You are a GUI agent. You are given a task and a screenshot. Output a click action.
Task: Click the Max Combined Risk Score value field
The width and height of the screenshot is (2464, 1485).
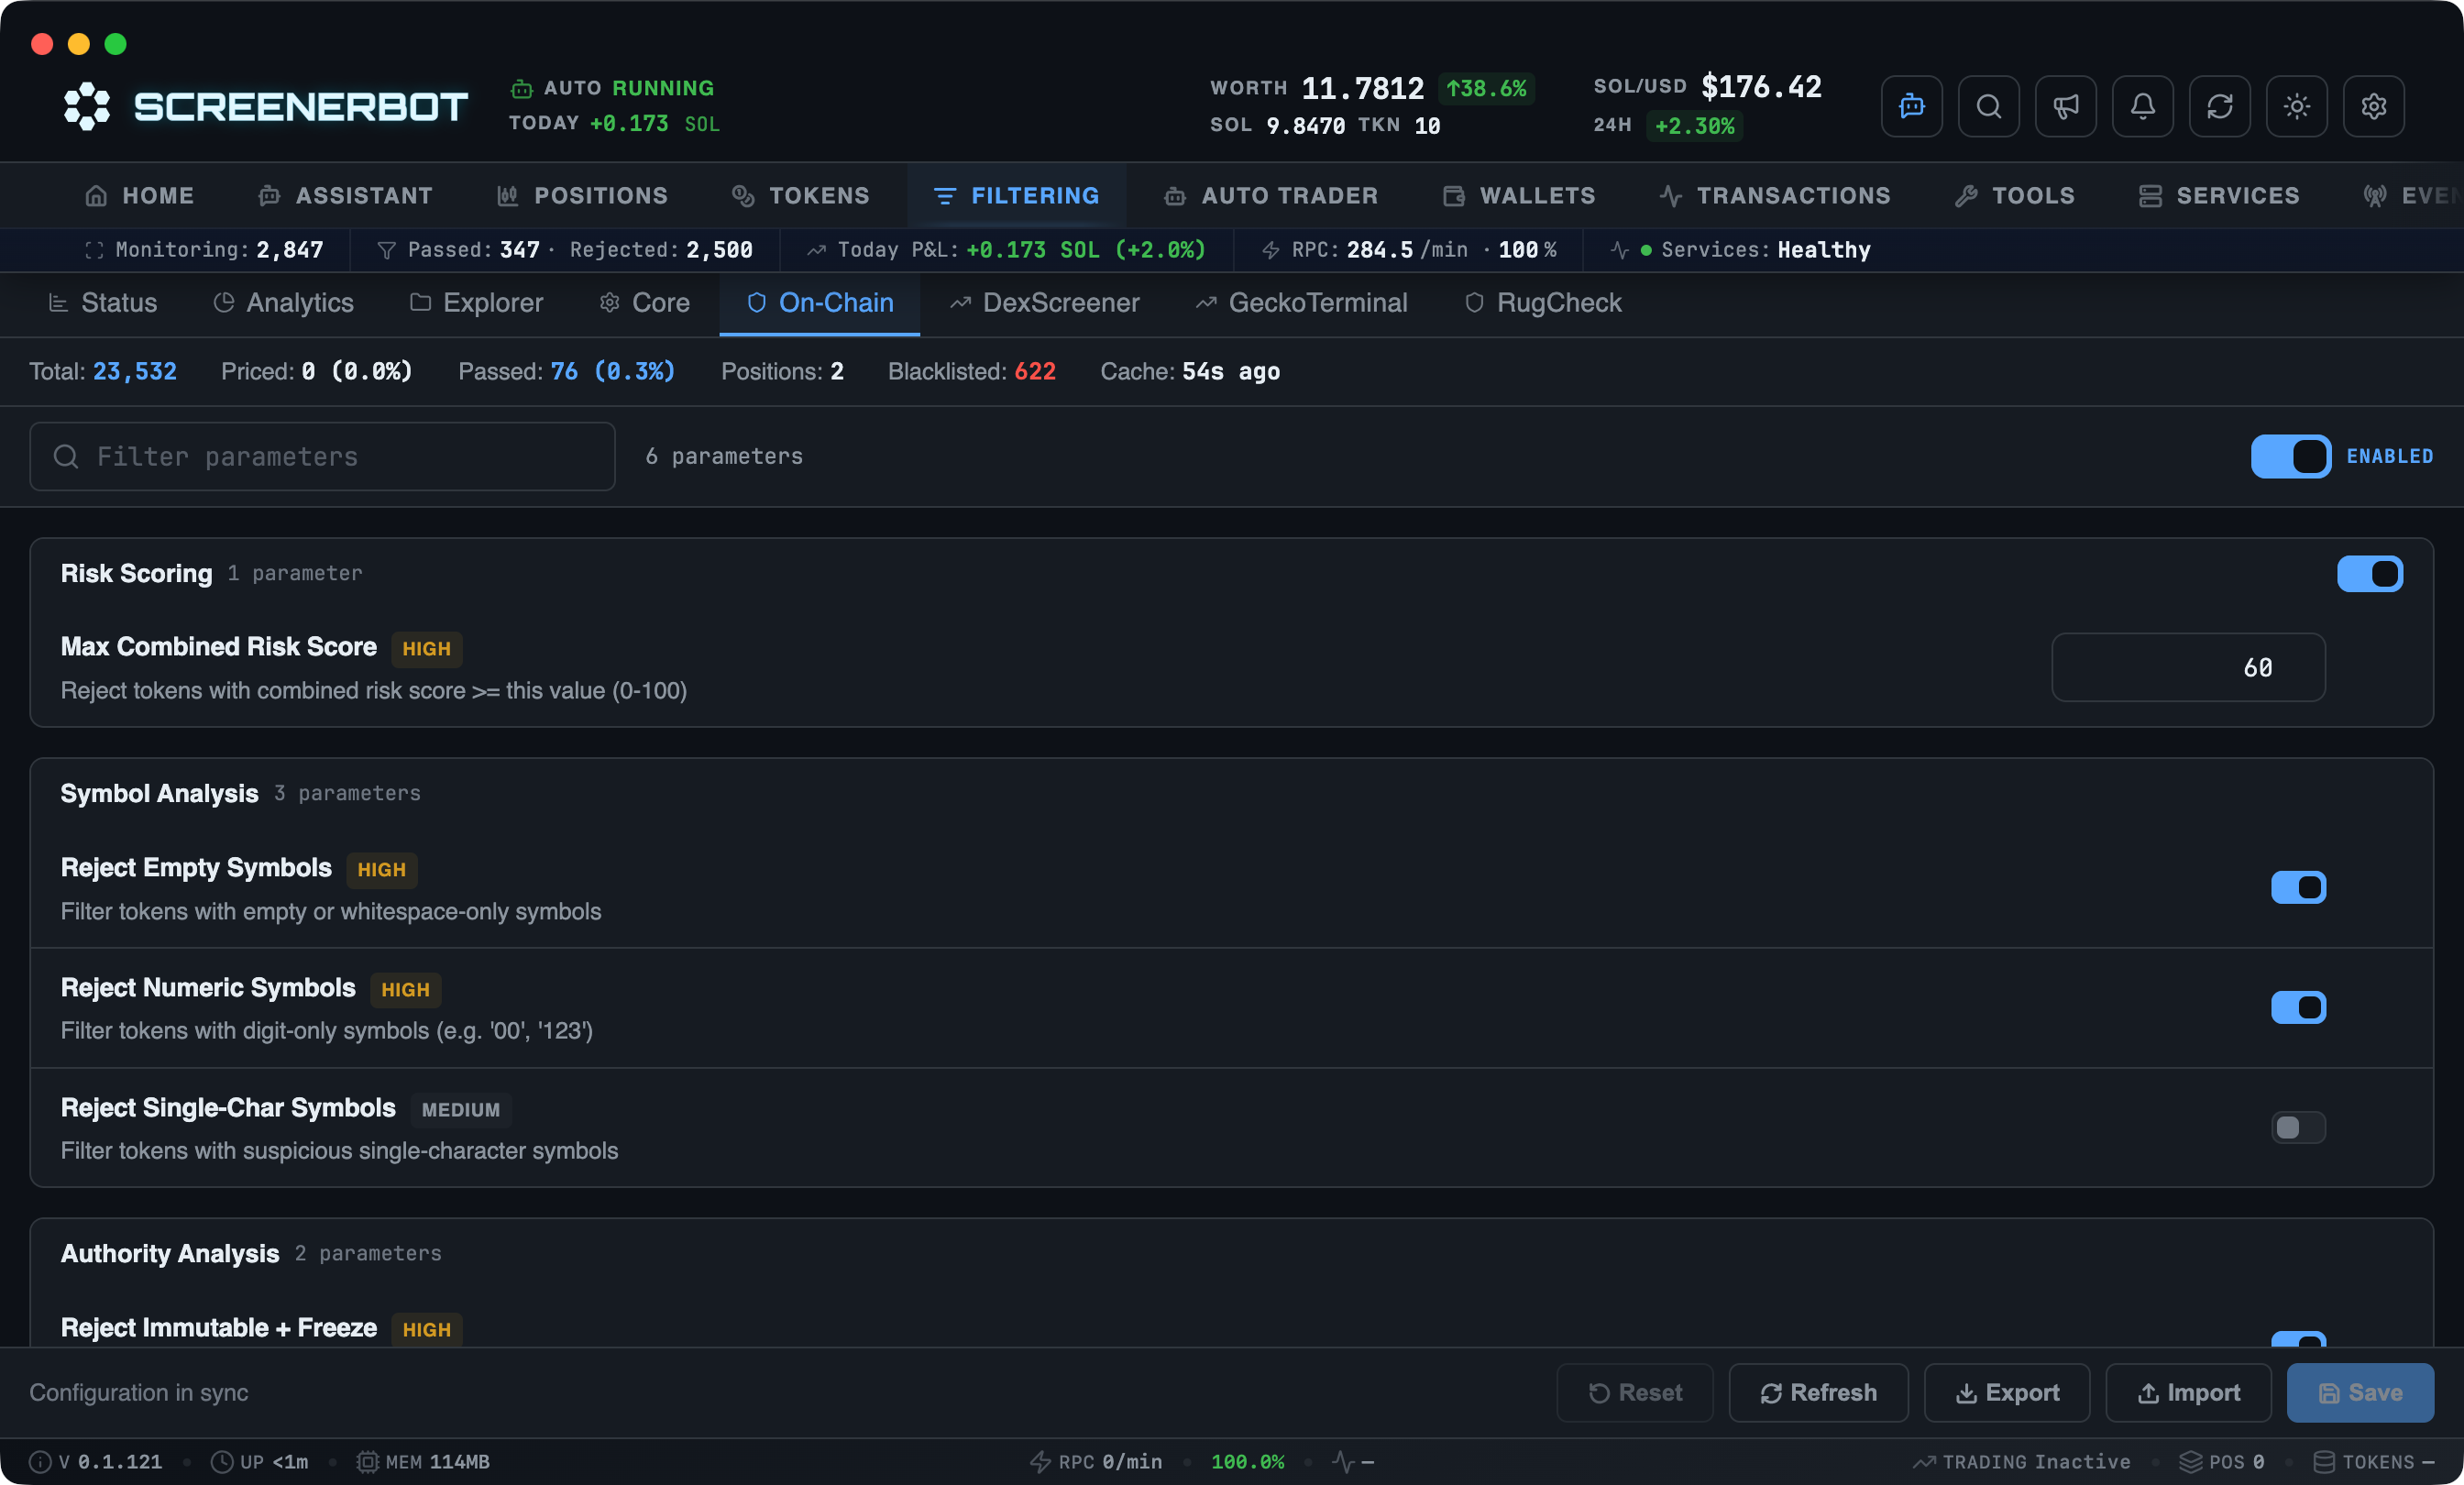click(2188, 668)
